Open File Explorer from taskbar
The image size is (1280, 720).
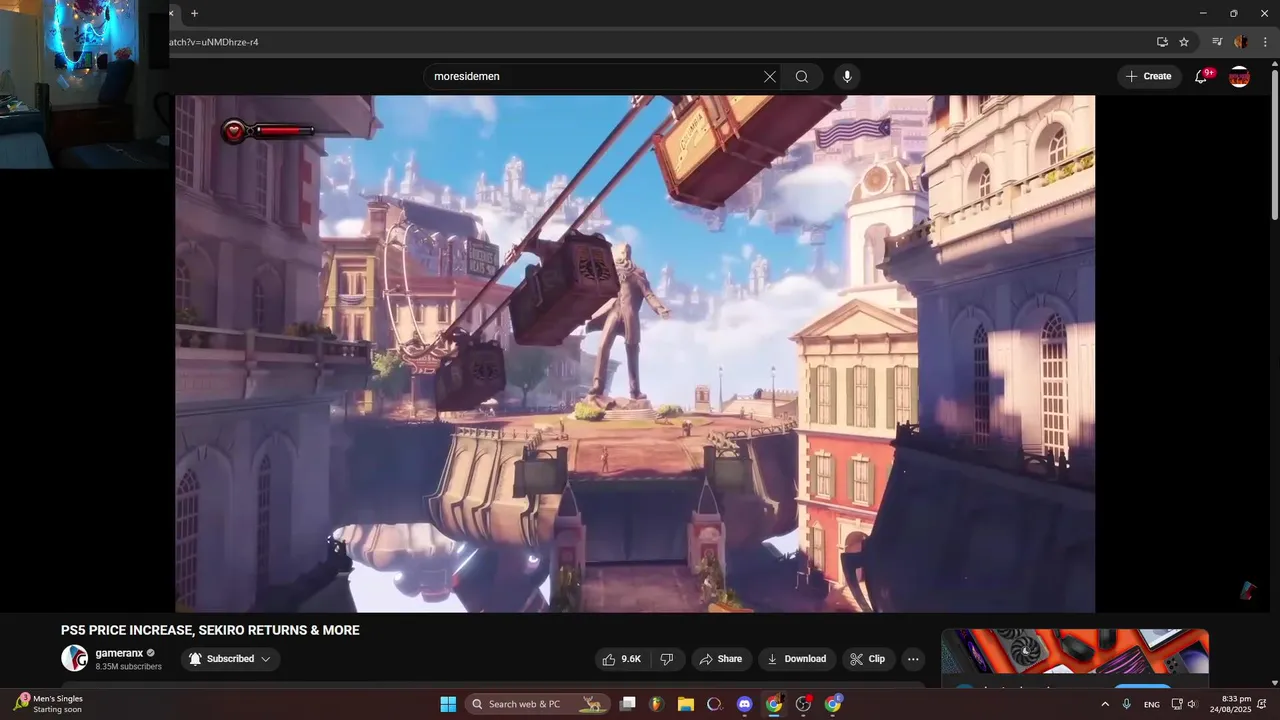[x=686, y=704]
